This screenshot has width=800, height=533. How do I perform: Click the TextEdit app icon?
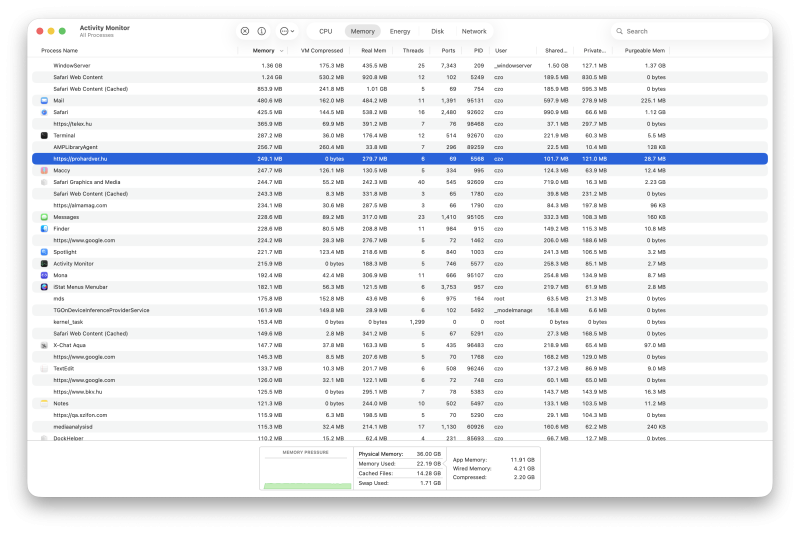[44, 368]
